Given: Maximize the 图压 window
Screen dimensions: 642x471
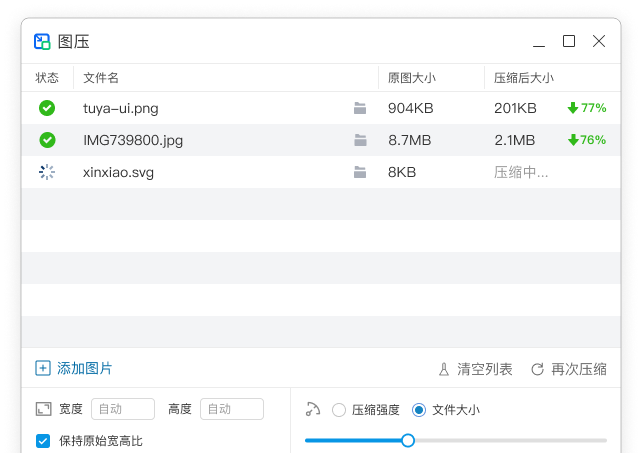Looking at the screenshot, I should tap(569, 41).
